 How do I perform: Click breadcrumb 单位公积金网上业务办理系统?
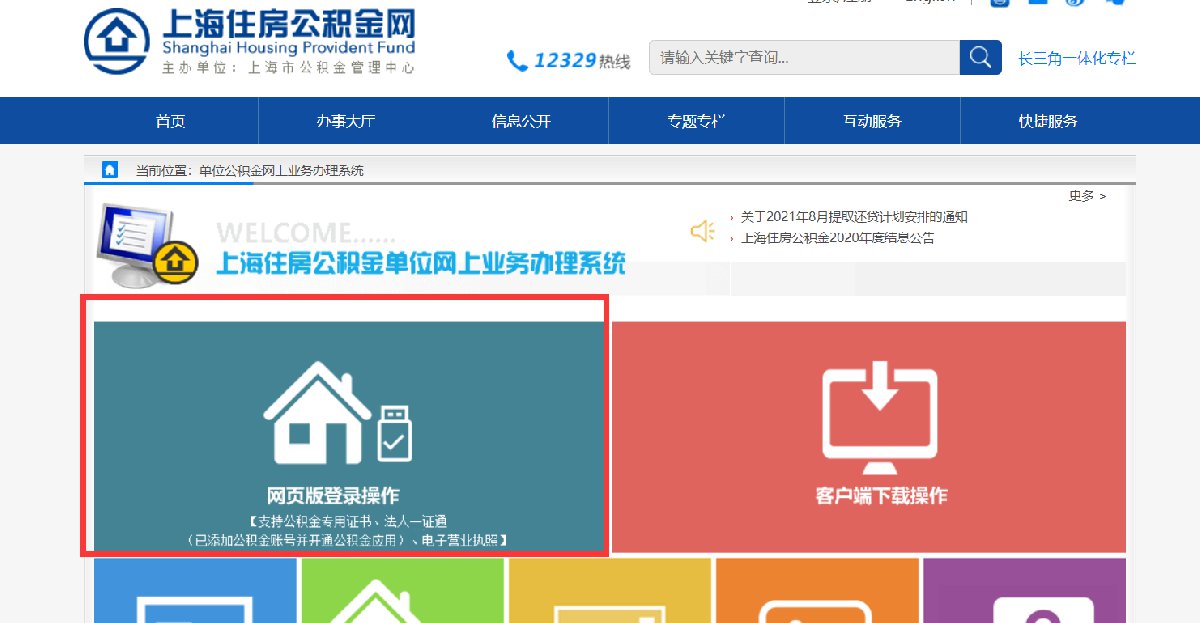[281, 171]
